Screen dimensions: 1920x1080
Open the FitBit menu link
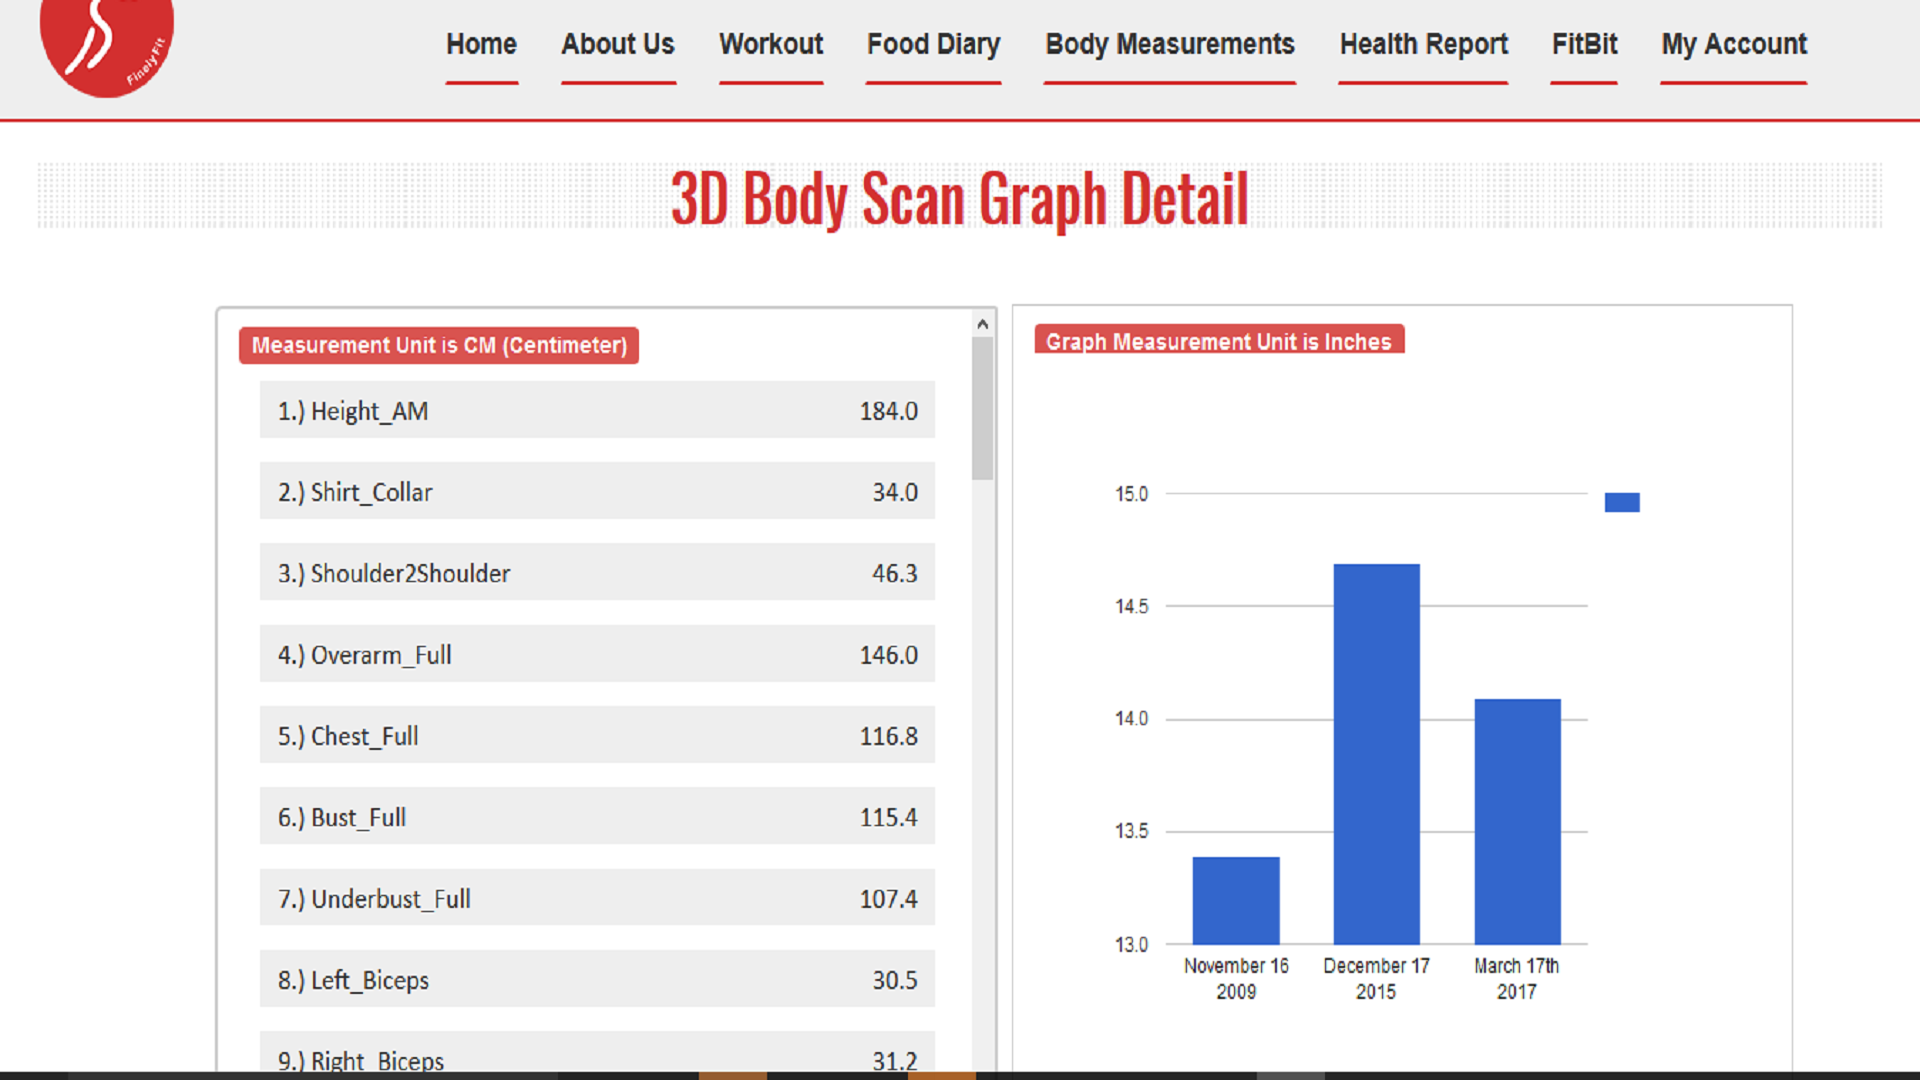click(x=1584, y=45)
